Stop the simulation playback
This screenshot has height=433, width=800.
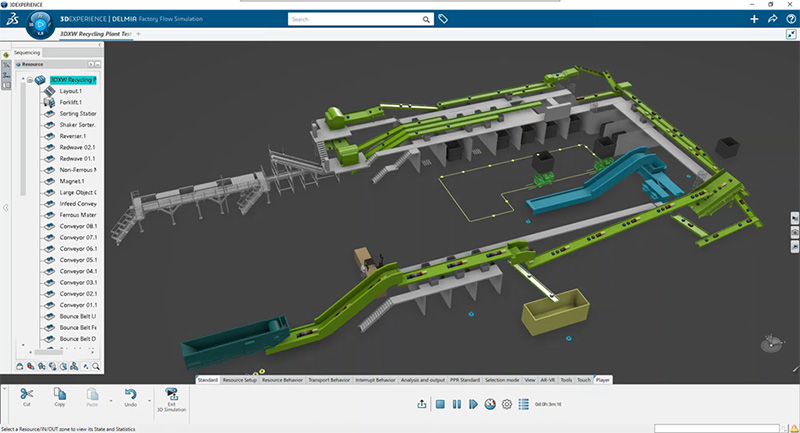click(440, 404)
